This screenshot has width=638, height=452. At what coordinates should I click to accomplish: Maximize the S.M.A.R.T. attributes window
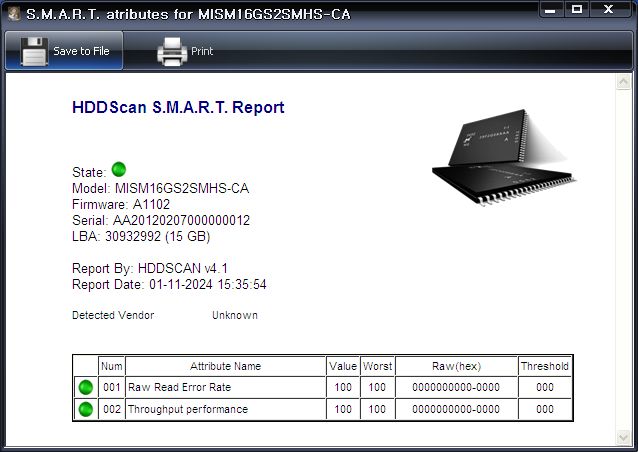pos(577,9)
